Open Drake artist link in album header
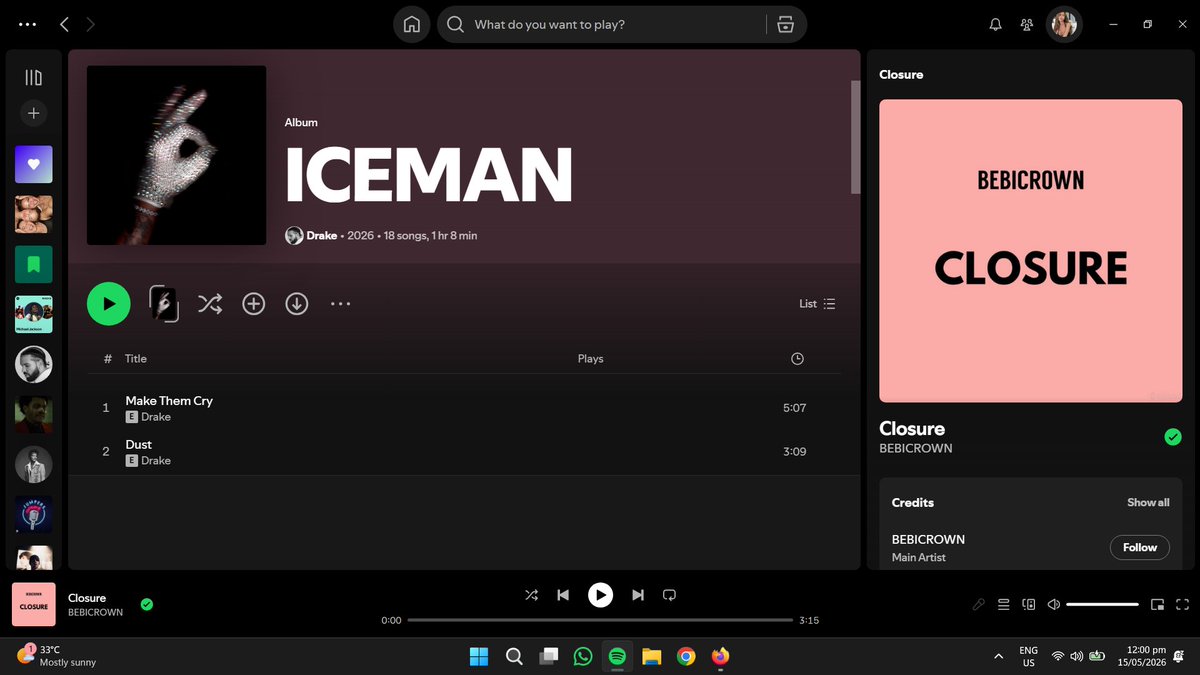Image resolution: width=1200 pixels, height=675 pixels. (322, 236)
